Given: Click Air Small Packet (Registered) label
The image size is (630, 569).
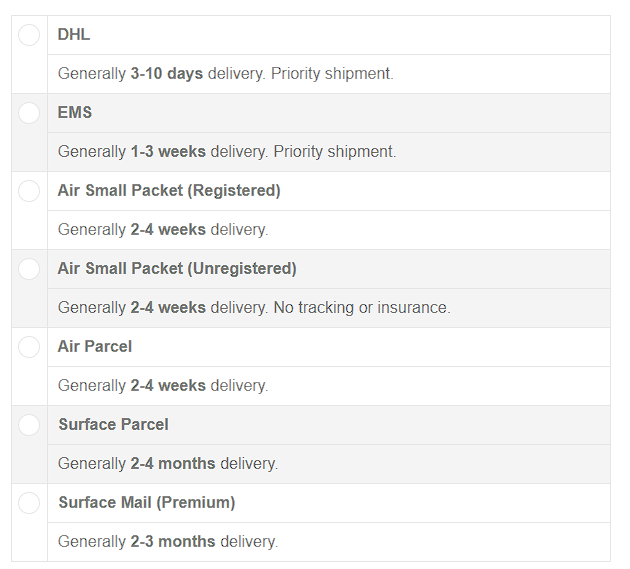Looking at the screenshot, I should coord(169,190).
